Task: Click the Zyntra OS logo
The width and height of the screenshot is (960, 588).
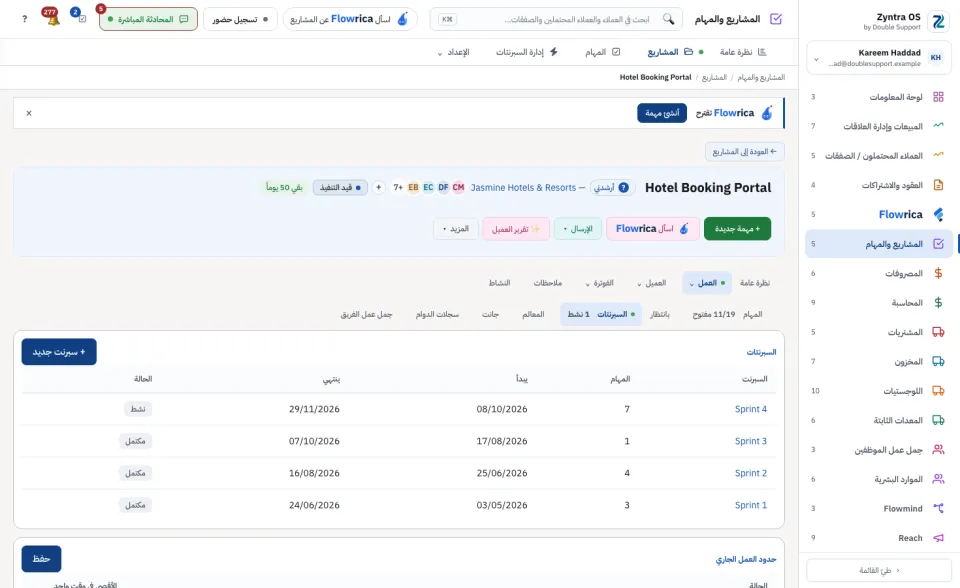Action: (x=938, y=21)
